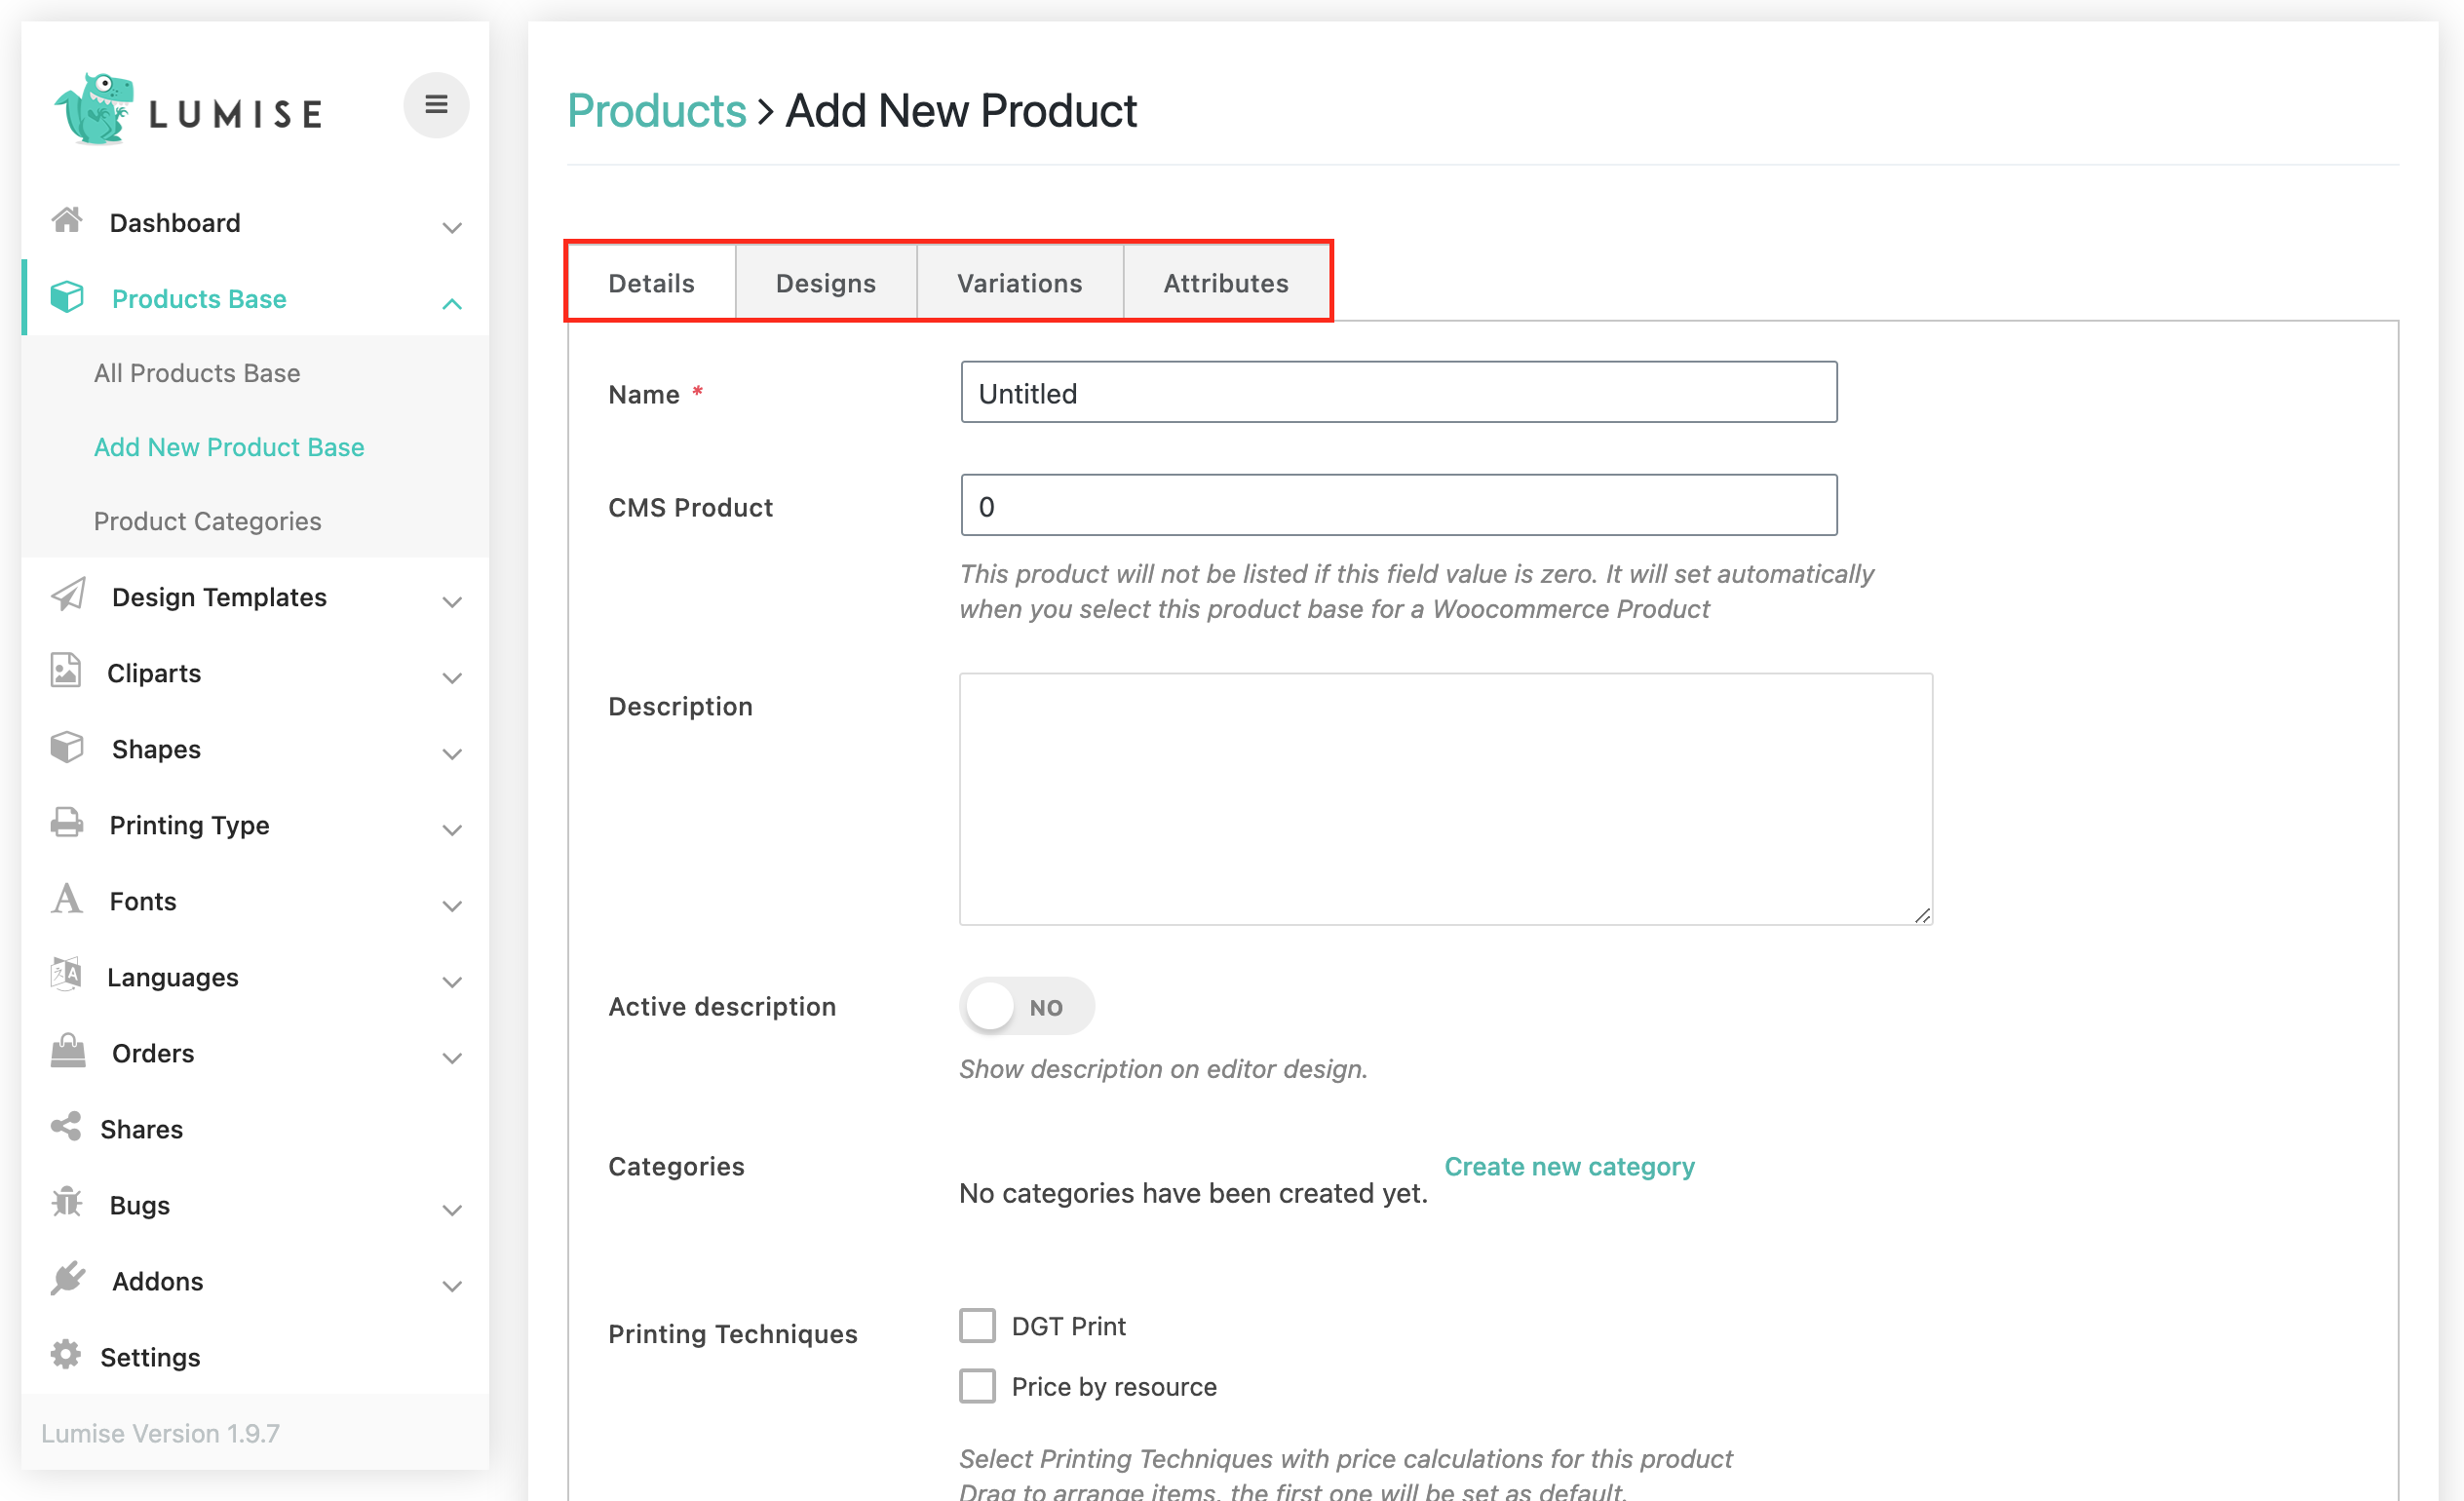The height and width of the screenshot is (1501, 2464).
Task: Click the CMS Product input field
Action: point(1399,505)
